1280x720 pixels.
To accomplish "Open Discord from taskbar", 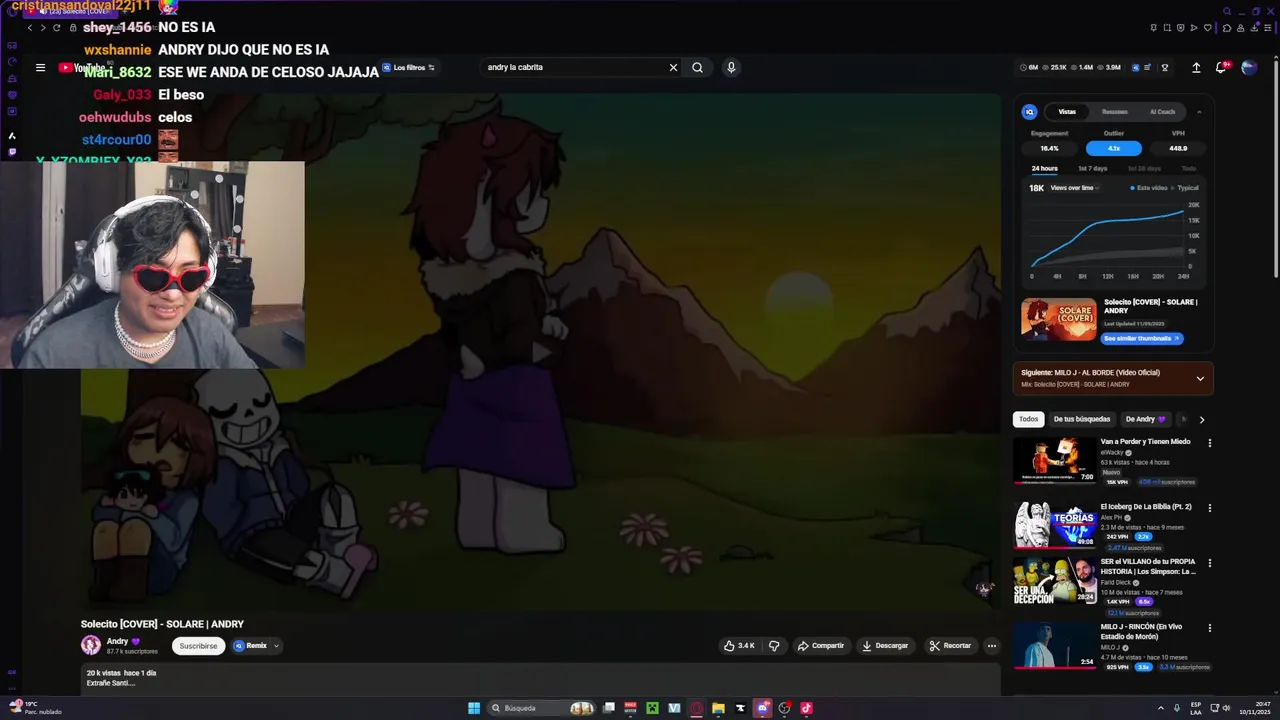I will [x=762, y=708].
